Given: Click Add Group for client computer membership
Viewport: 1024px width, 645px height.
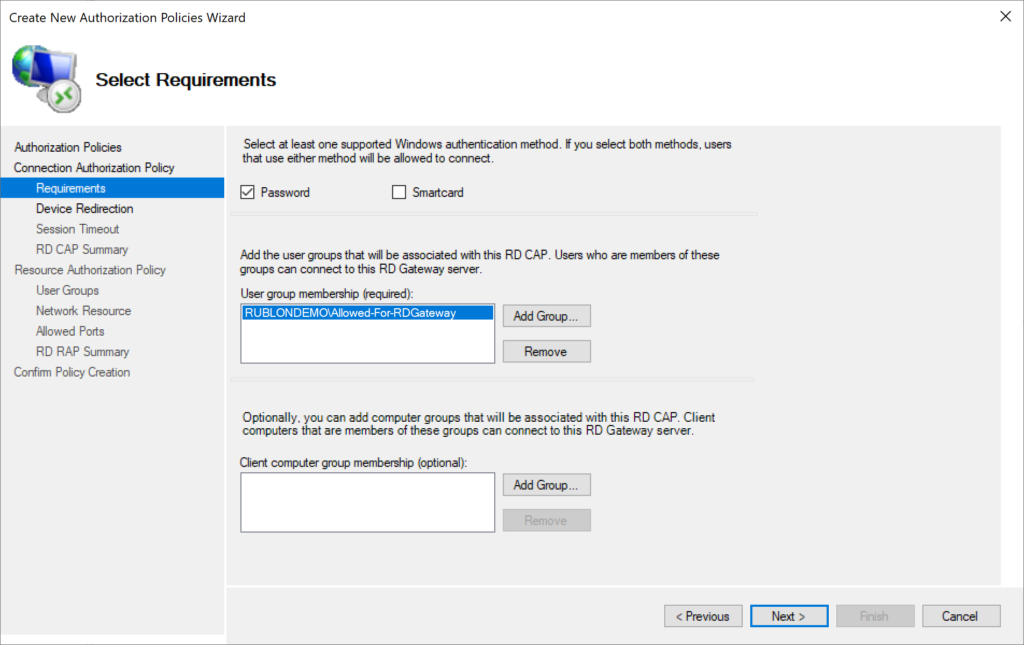Looking at the screenshot, I should coord(546,484).
